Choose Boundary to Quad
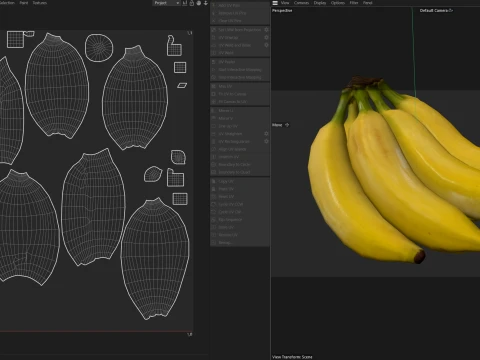This screenshot has height=360, width=480. click(x=240, y=172)
